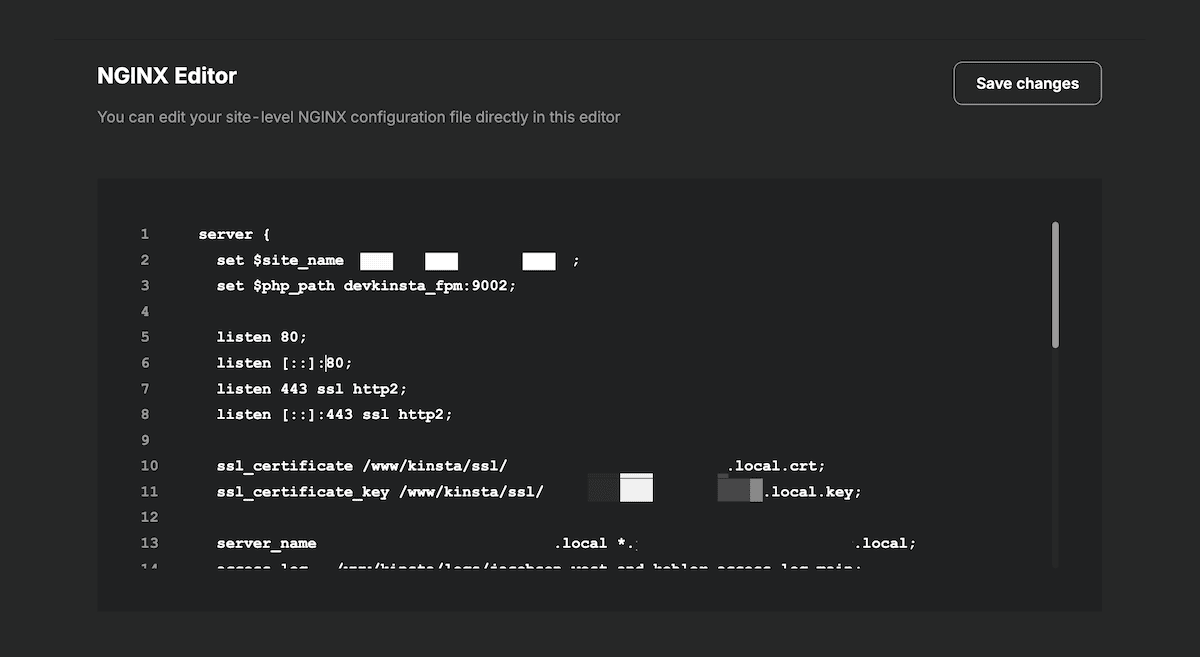Click the editor description text below the title

[x=357, y=117]
